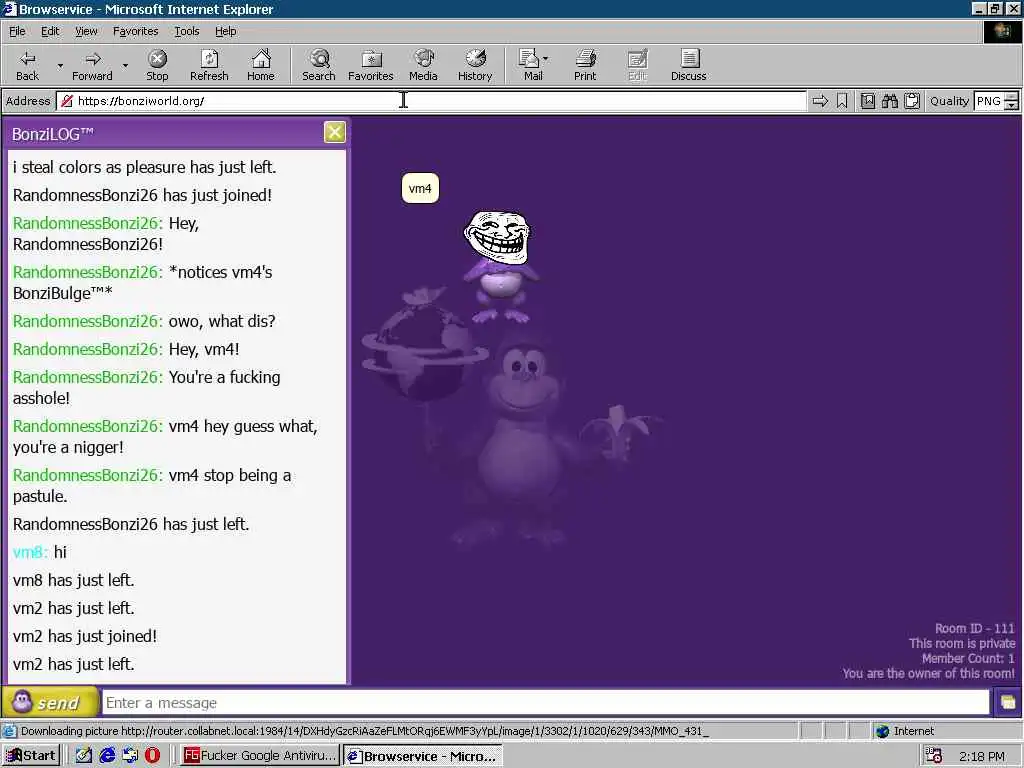Open the View menu

(x=86, y=31)
